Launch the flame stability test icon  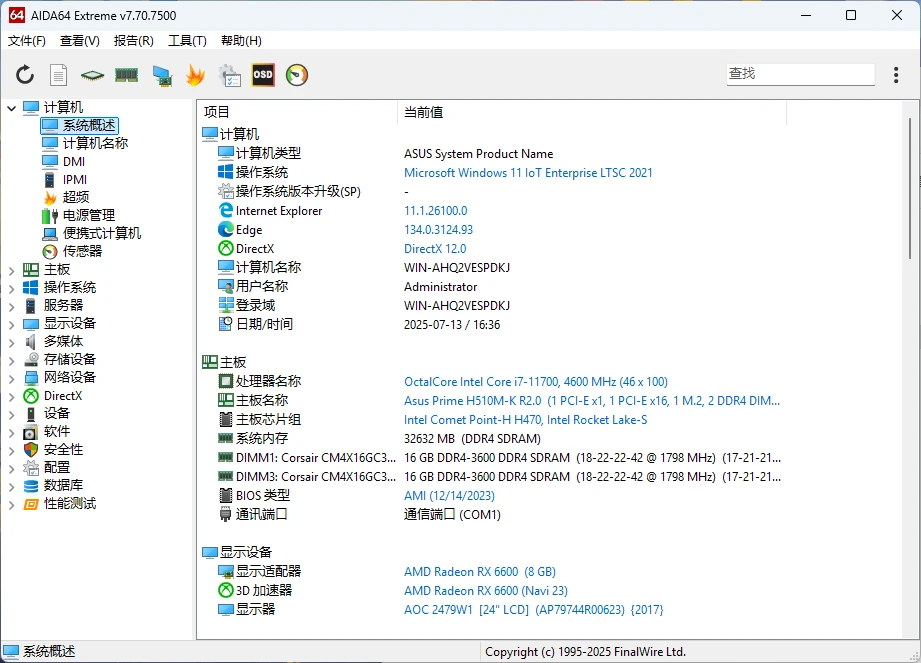point(195,75)
